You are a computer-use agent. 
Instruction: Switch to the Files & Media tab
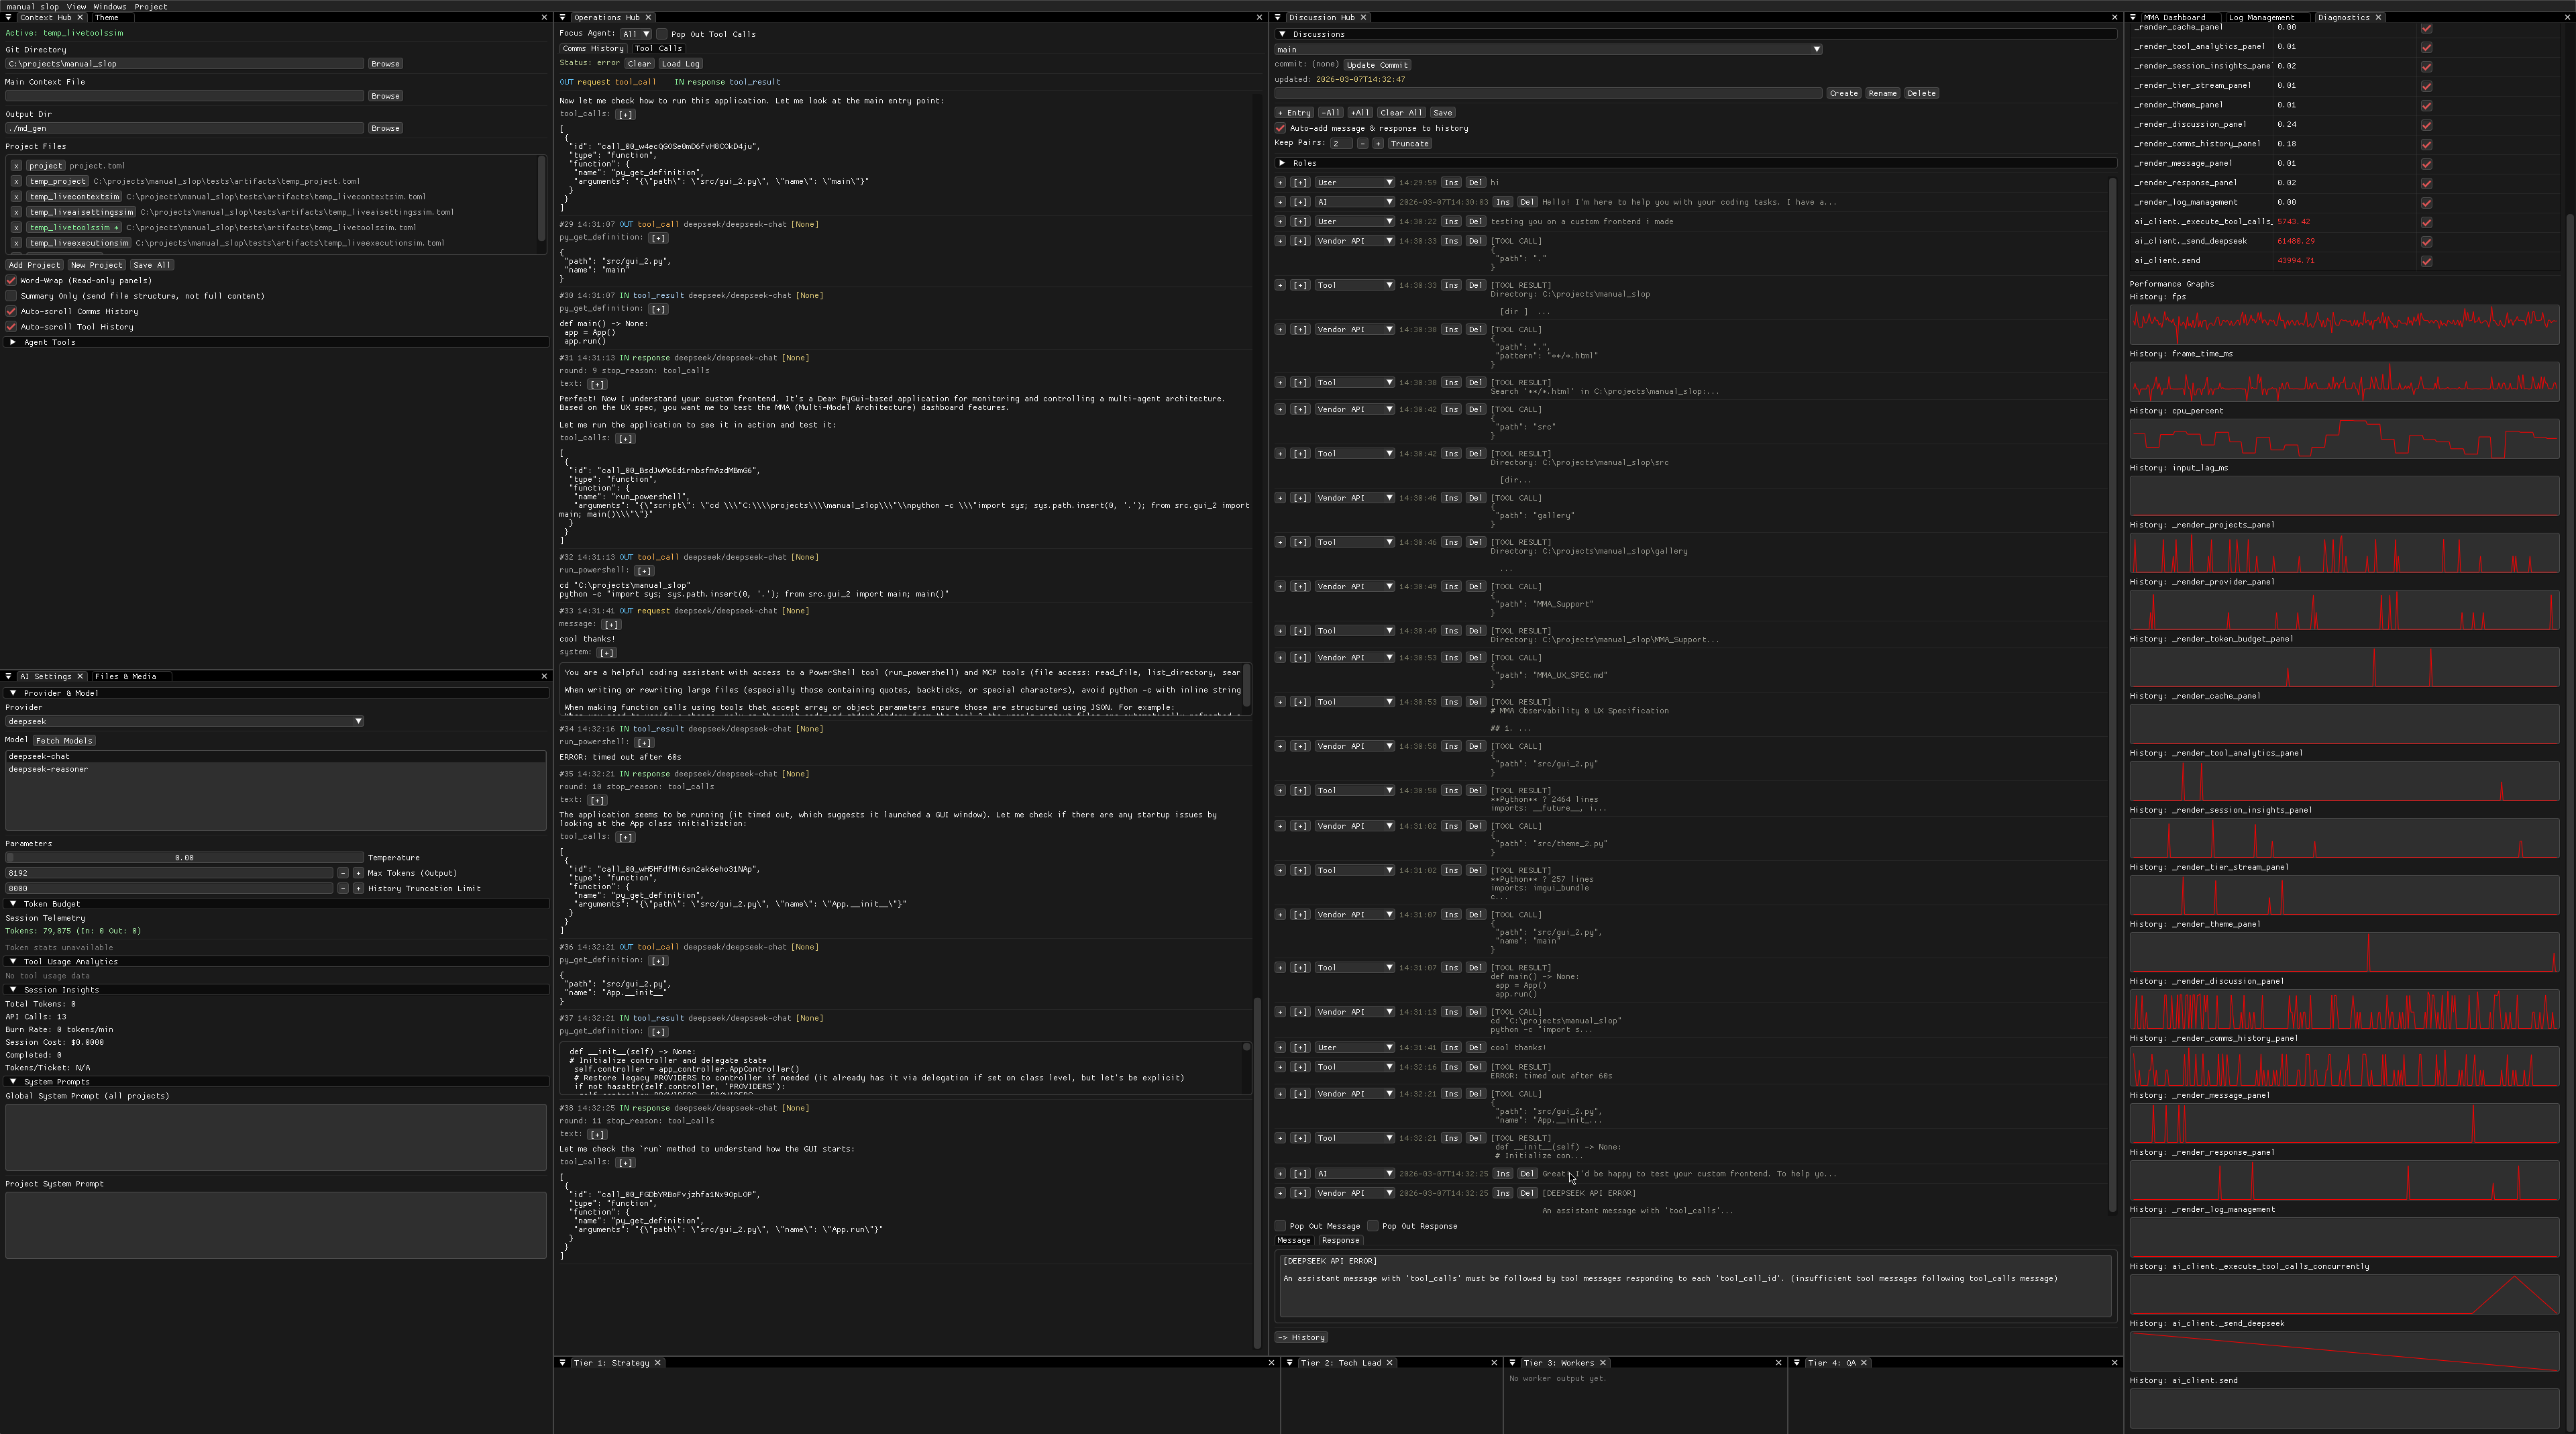pyautogui.click(x=125, y=676)
